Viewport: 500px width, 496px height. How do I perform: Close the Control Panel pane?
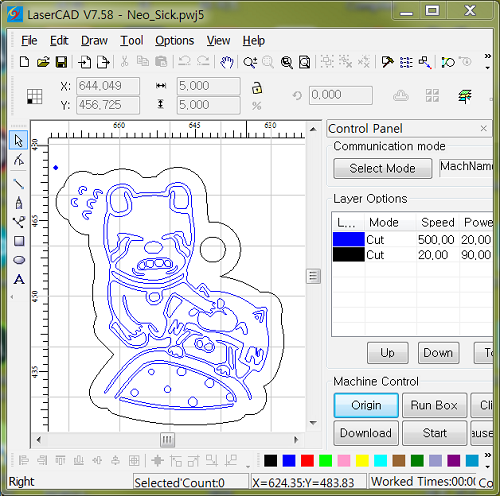click(484, 128)
